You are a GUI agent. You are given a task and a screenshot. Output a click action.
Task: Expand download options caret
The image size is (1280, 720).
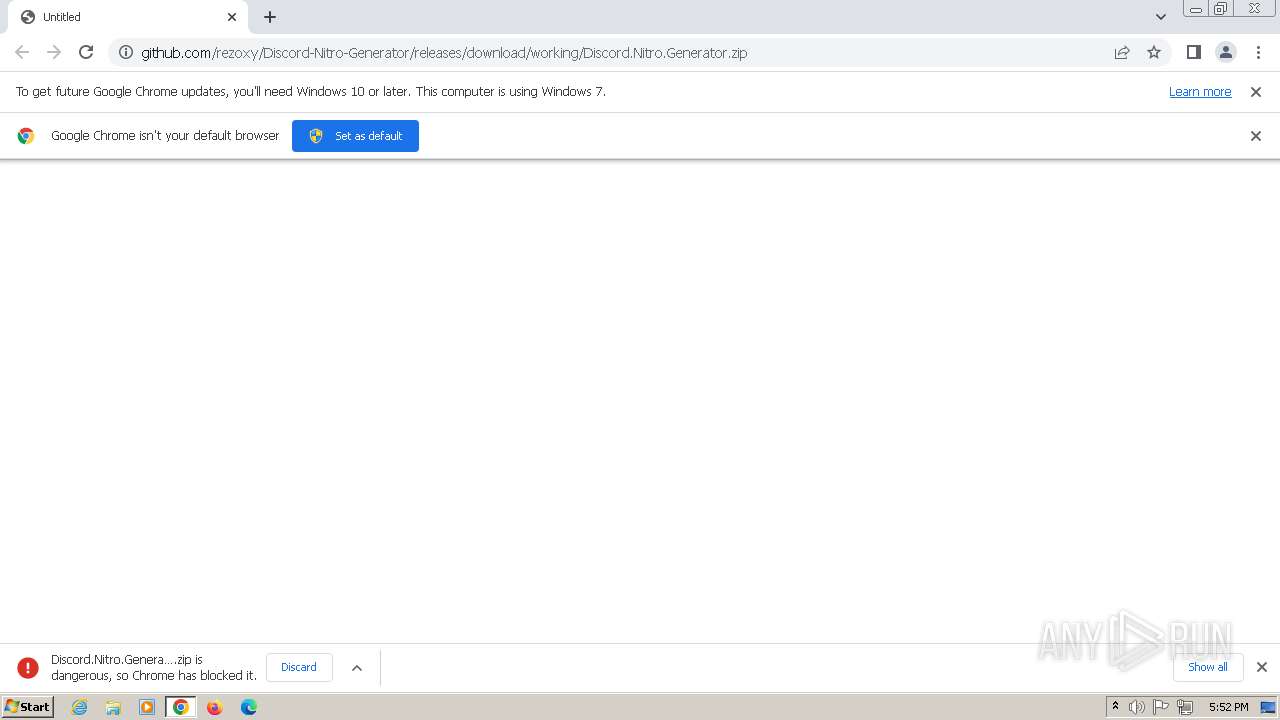(x=357, y=667)
